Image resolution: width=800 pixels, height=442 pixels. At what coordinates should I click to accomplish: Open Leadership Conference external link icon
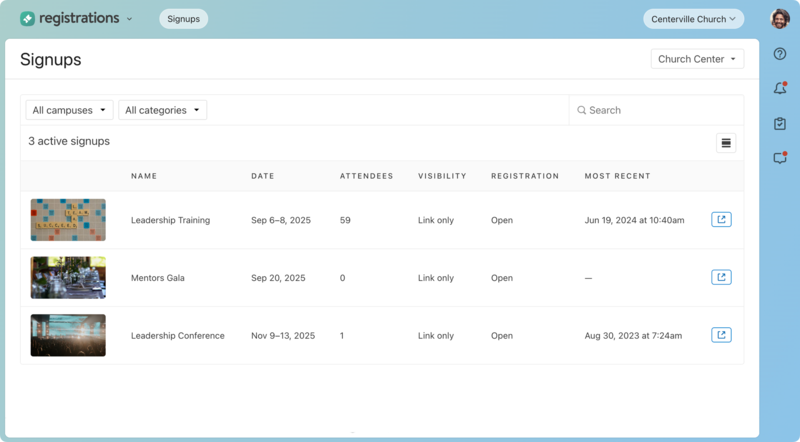point(721,335)
